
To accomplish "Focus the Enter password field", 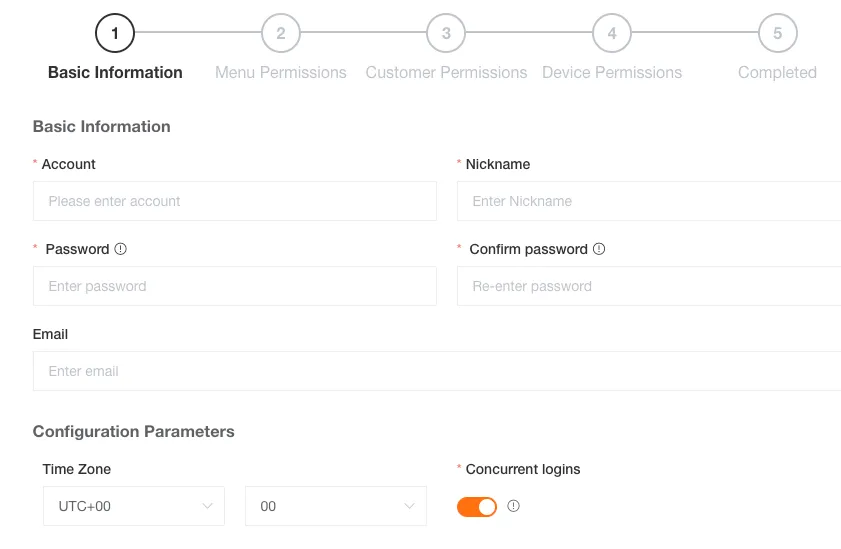I will pos(235,286).
